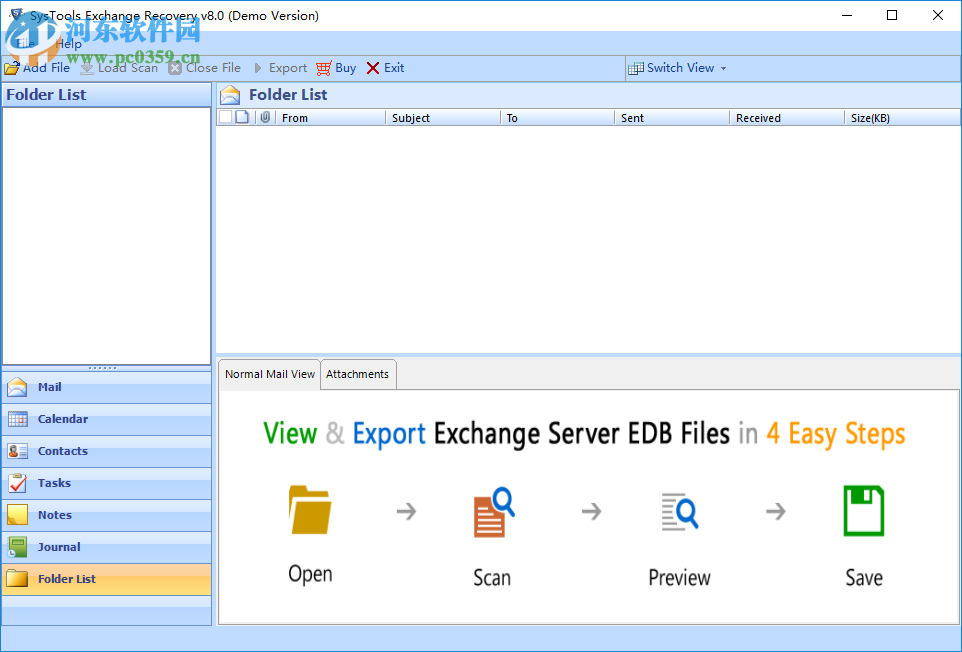Toggle the select-all checkbox in message list
Viewport: 962px width, 652px height.
coord(227,117)
